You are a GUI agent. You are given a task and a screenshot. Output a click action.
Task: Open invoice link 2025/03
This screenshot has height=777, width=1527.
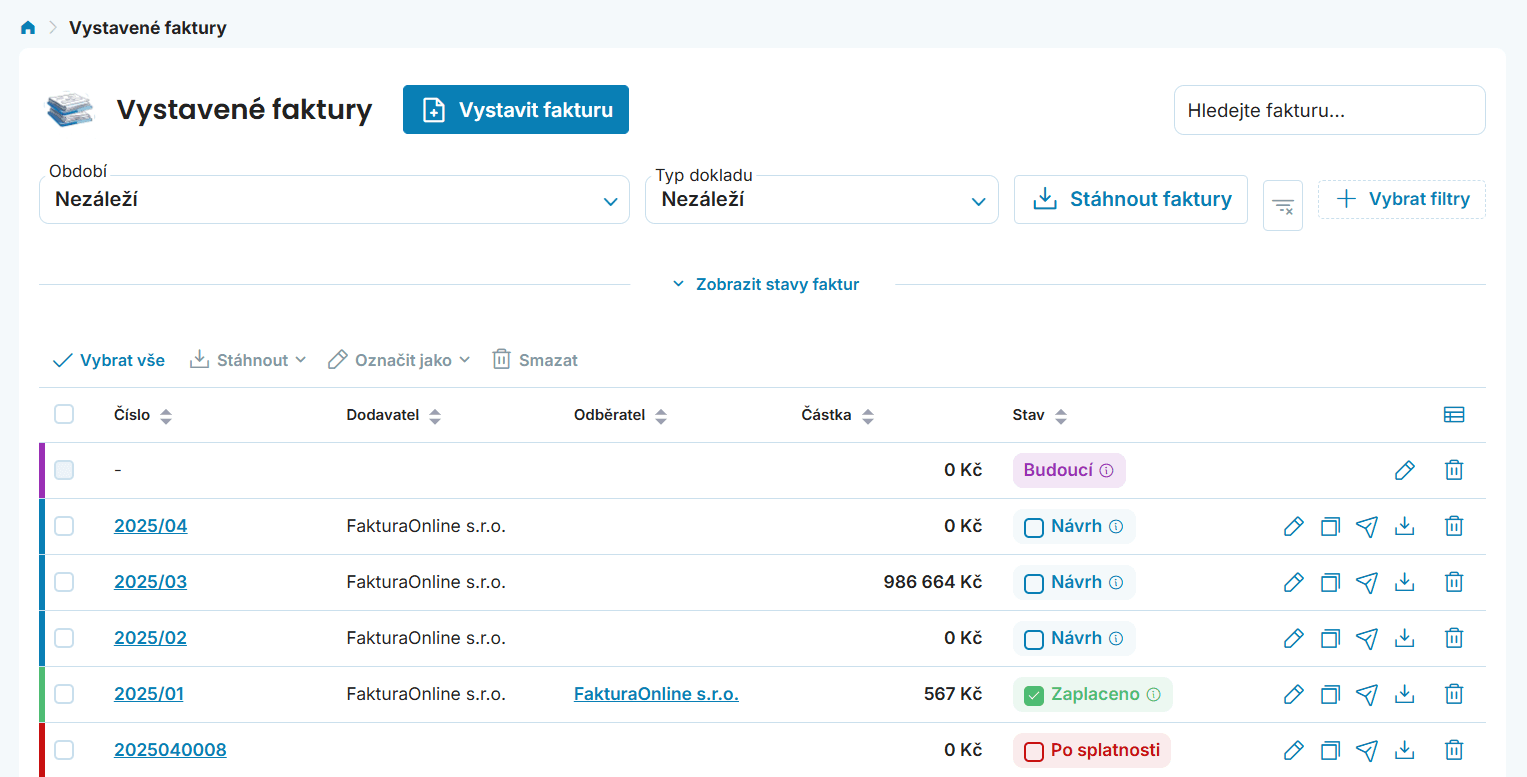pos(150,582)
